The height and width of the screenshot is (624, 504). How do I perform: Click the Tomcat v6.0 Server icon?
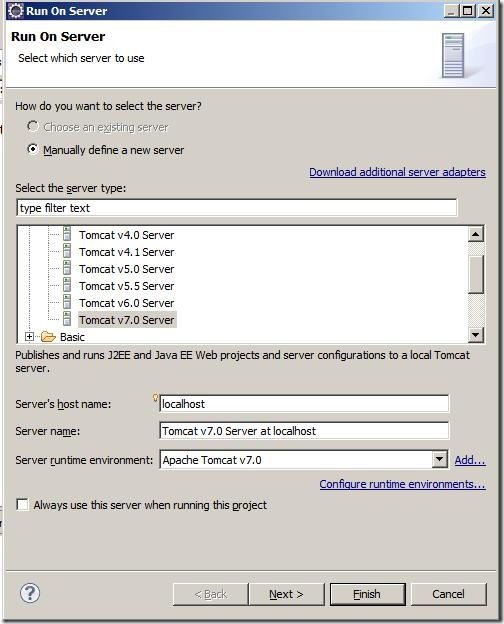coord(67,303)
